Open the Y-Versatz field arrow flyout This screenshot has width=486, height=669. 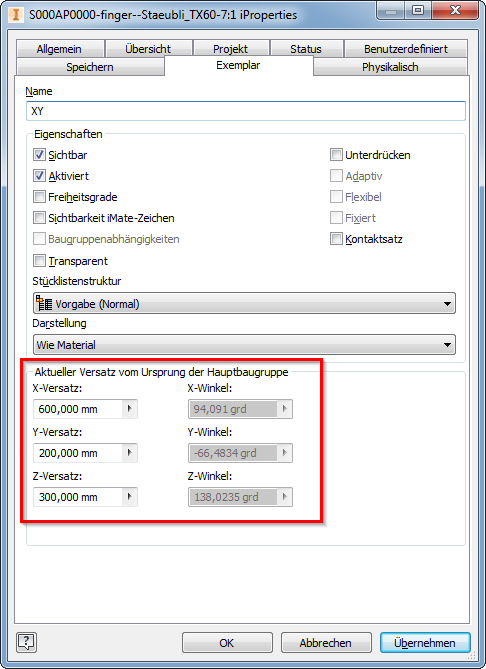point(130,453)
